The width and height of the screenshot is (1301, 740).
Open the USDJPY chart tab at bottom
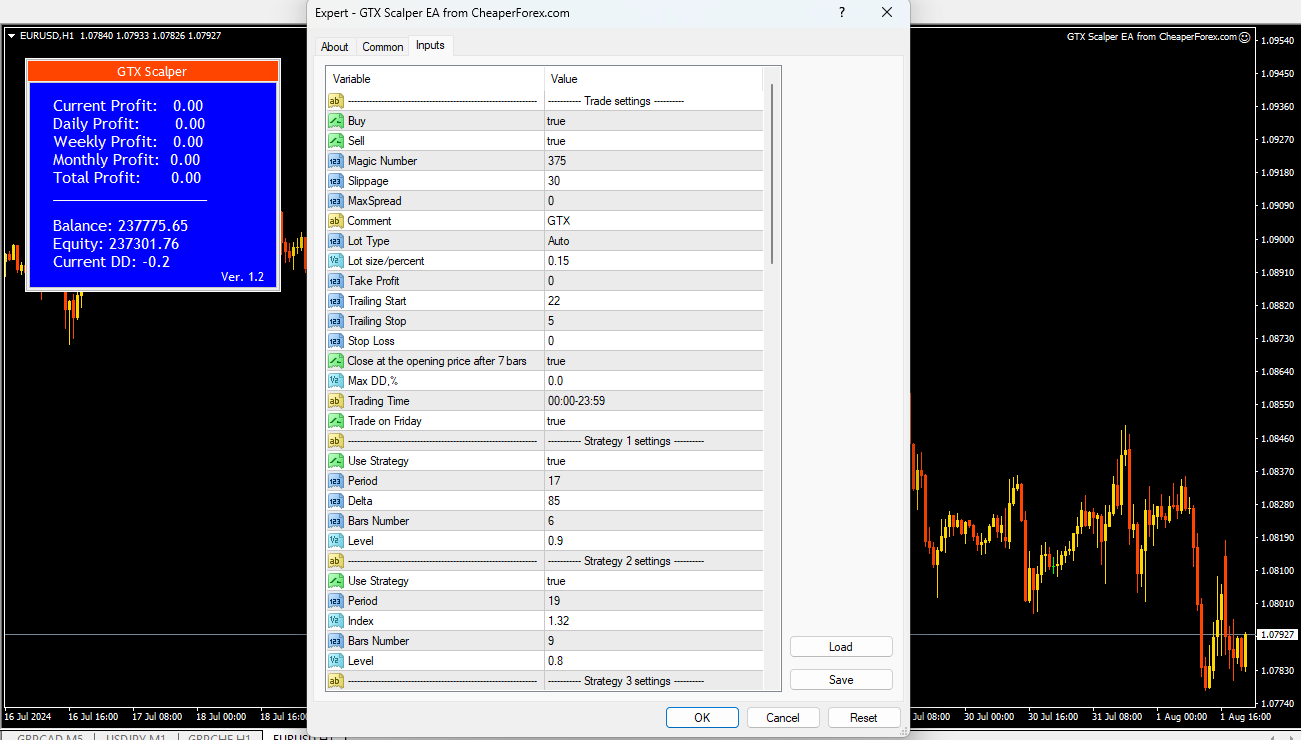136,738
